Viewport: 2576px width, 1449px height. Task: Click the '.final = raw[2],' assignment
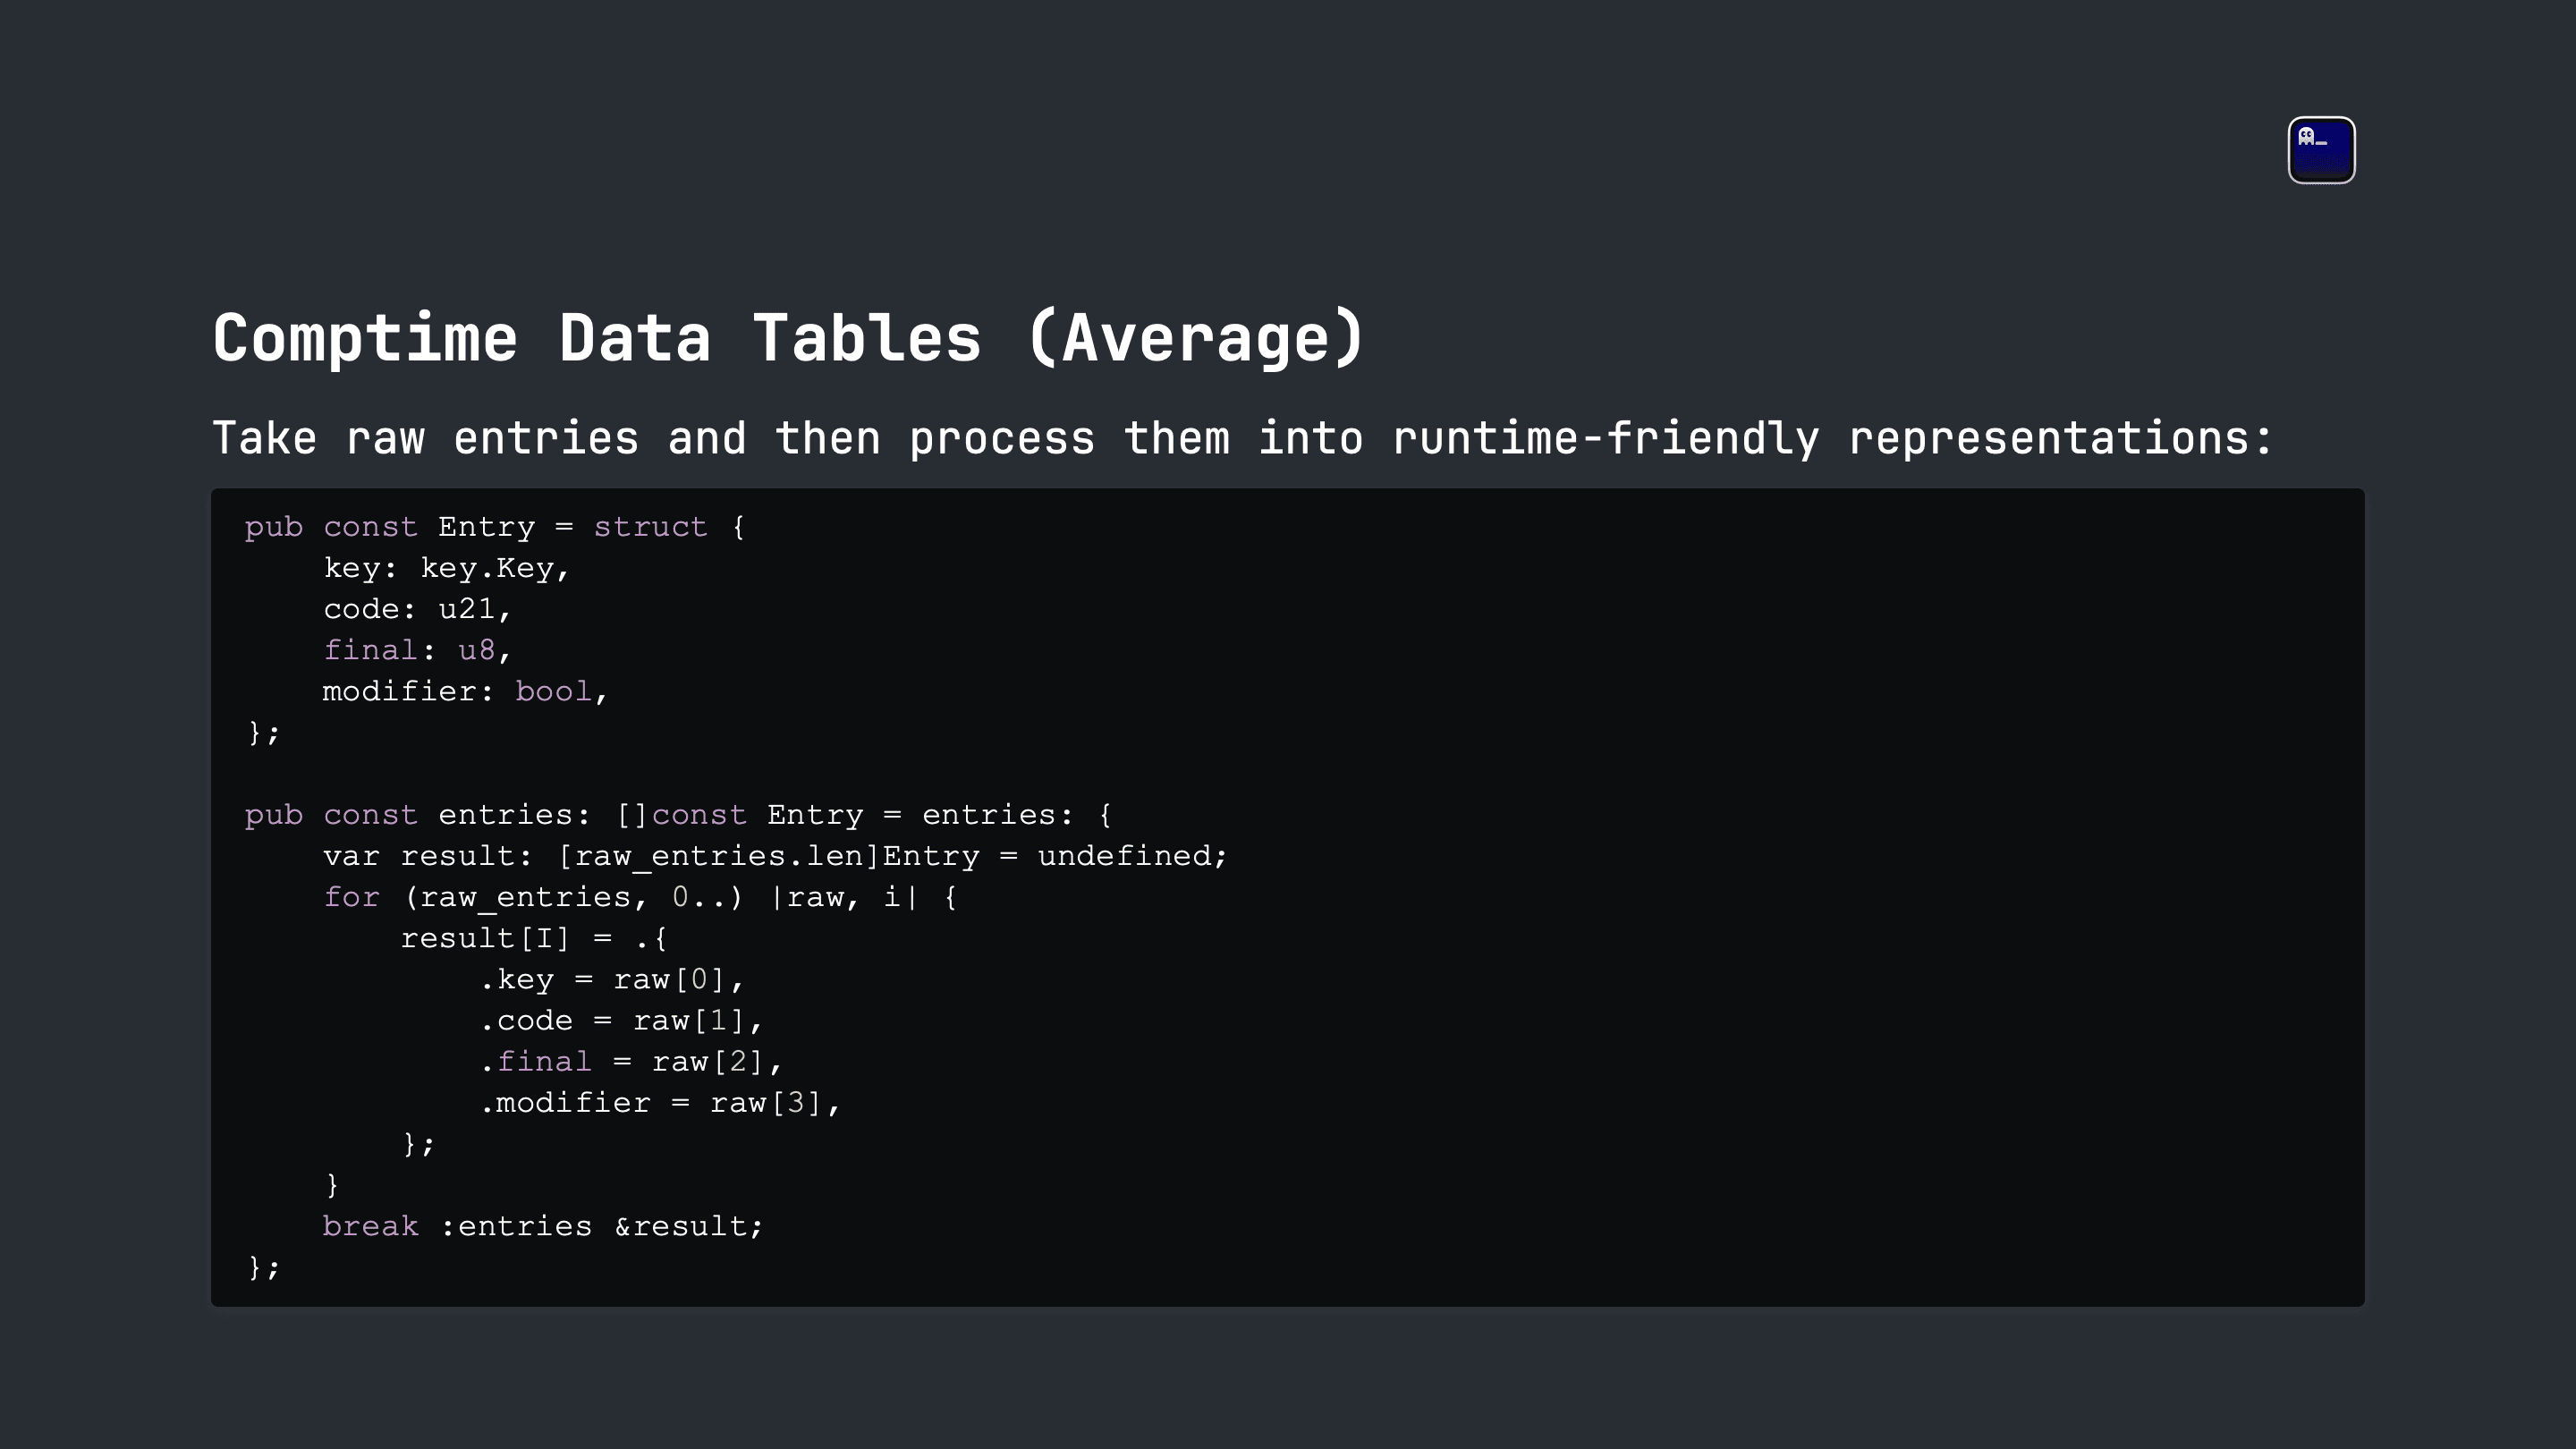631,1061
